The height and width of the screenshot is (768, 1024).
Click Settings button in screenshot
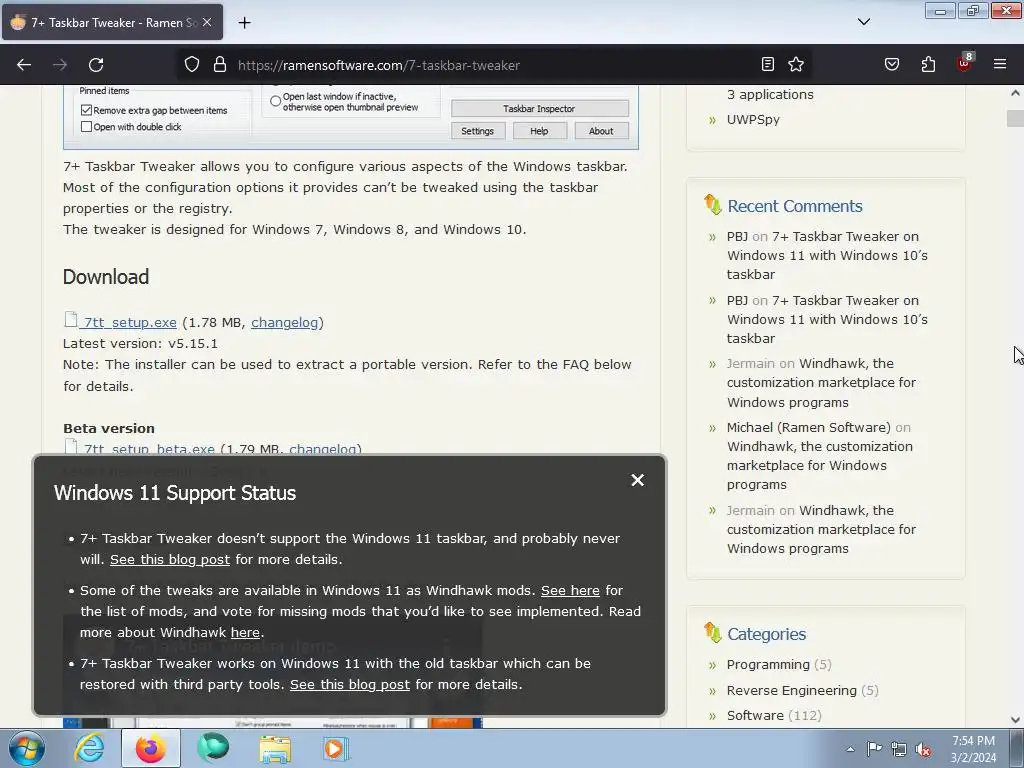coord(477,131)
